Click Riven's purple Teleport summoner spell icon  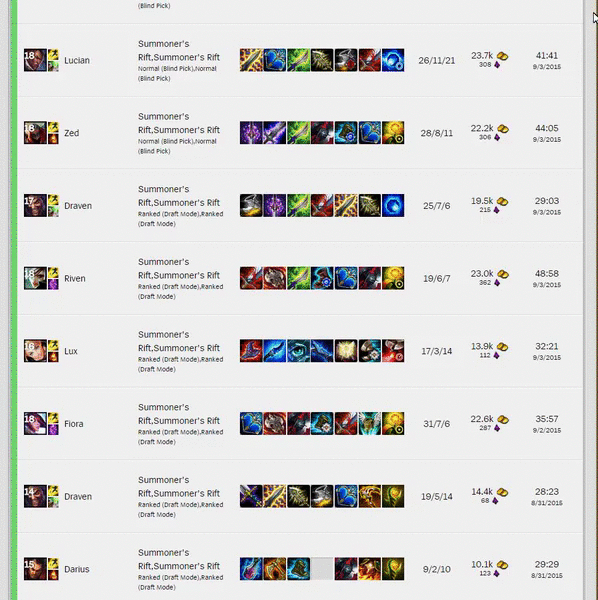tap(53, 284)
